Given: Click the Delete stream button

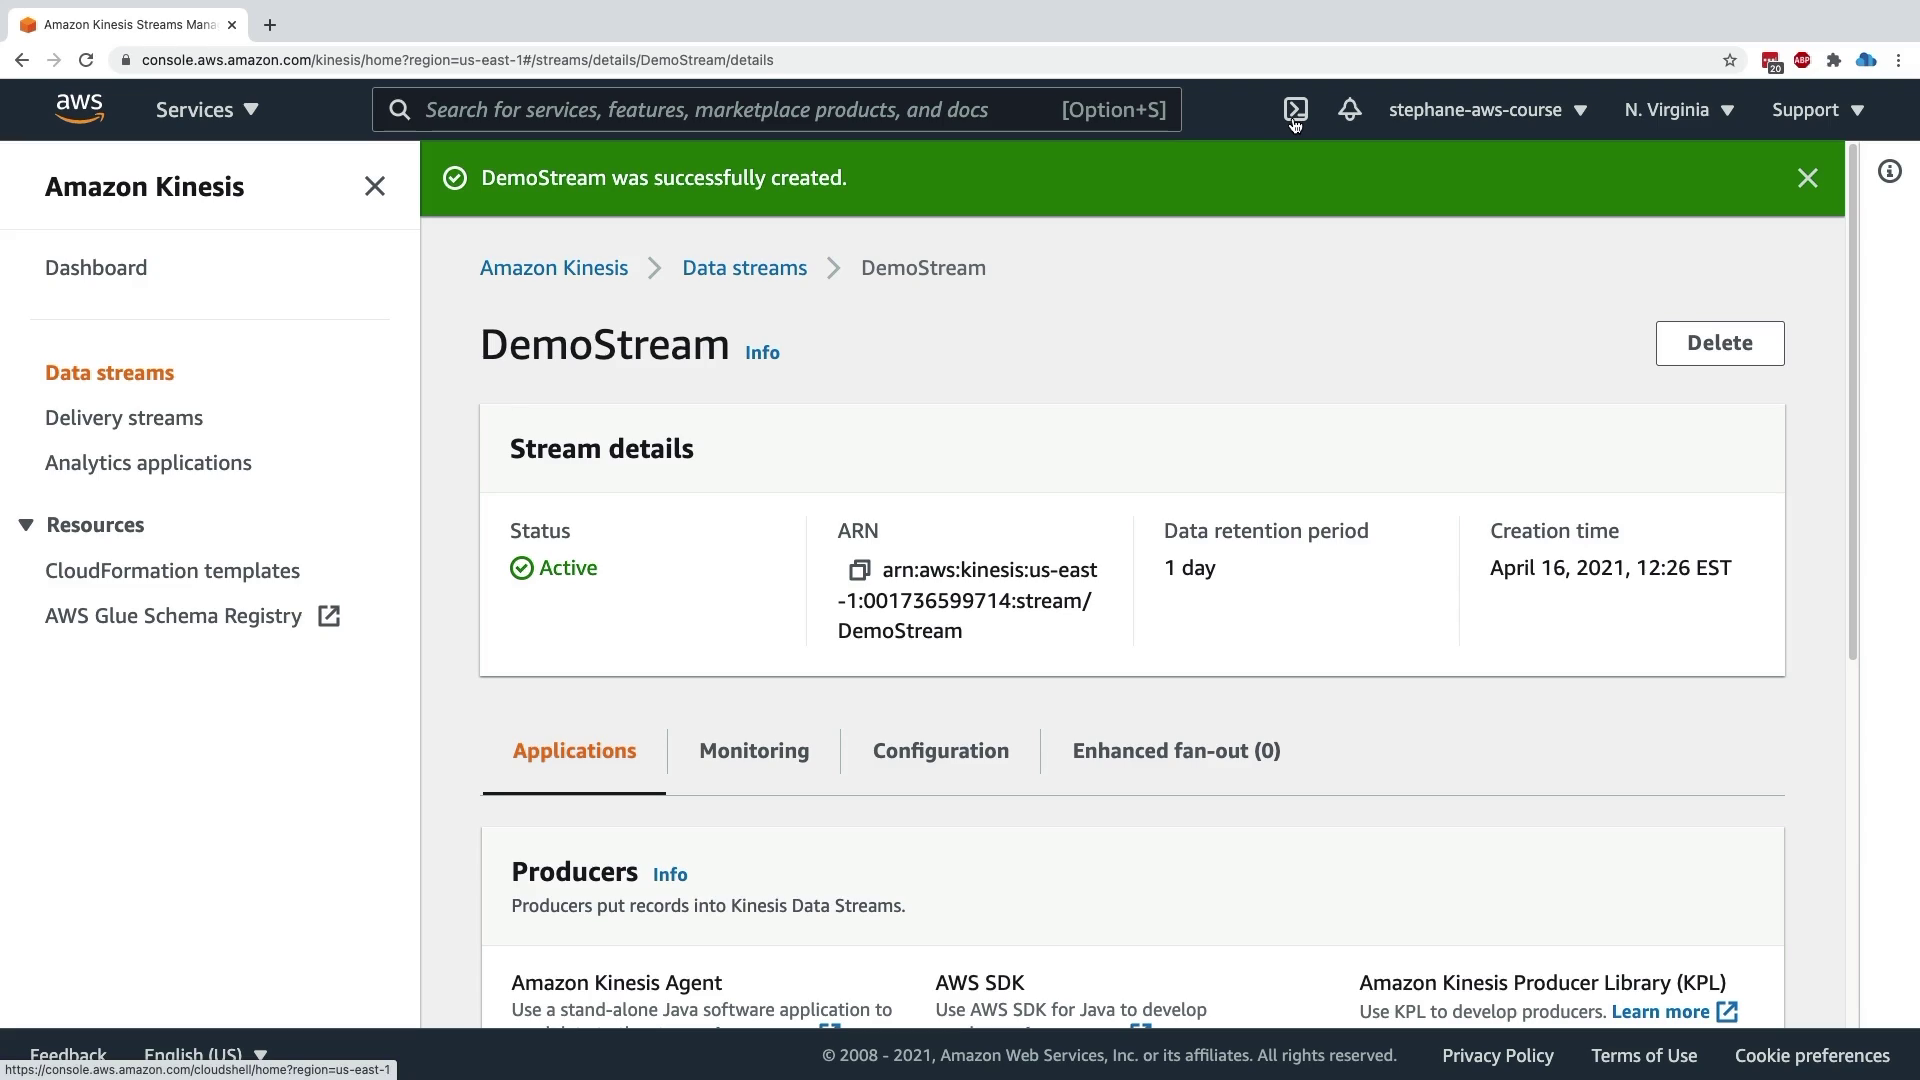Looking at the screenshot, I should click(1719, 343).
